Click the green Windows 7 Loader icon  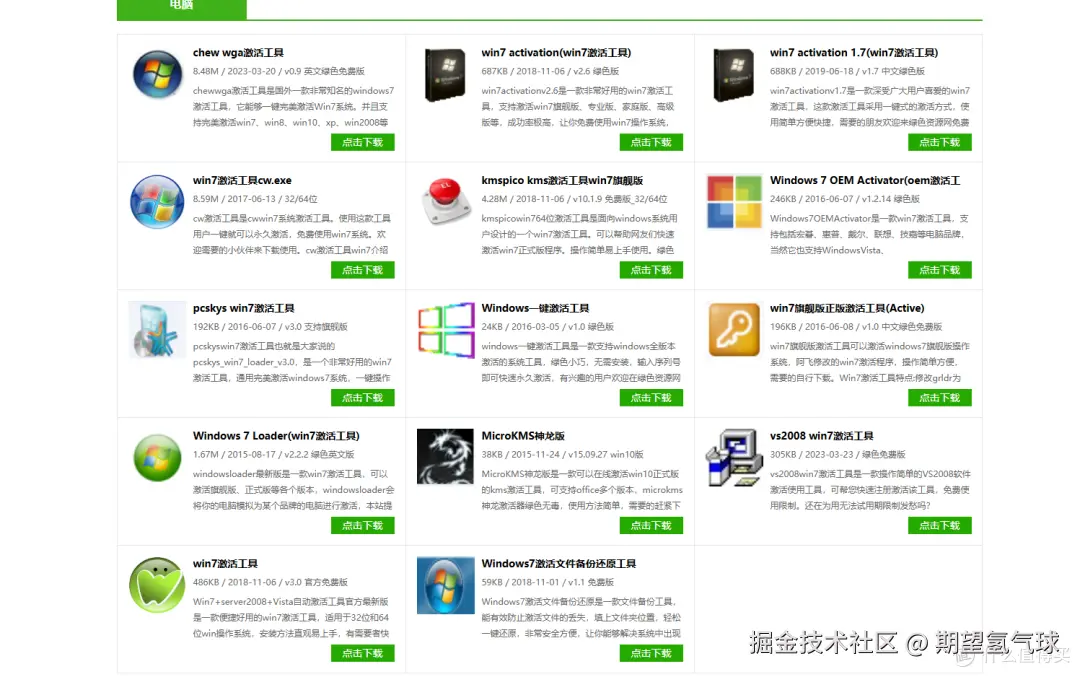coord(157,457)
